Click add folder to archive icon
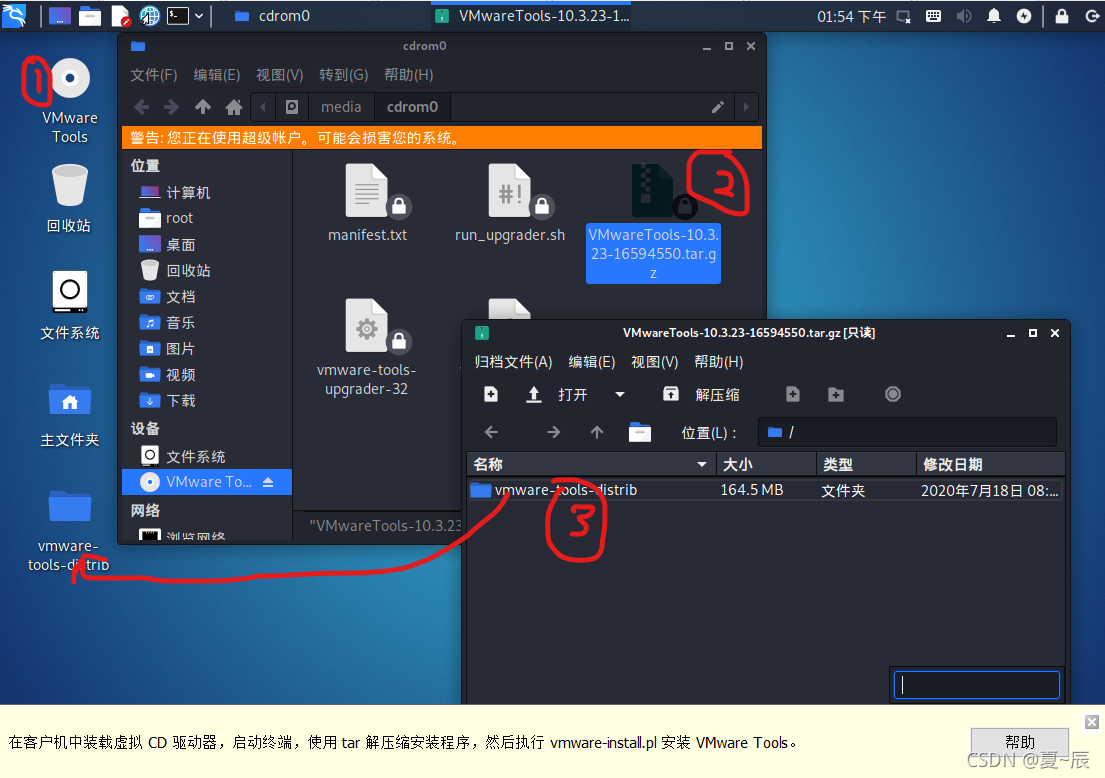The width and height of the screenshot is (1105, 778). pyautogui.click(x=836, y=395)
